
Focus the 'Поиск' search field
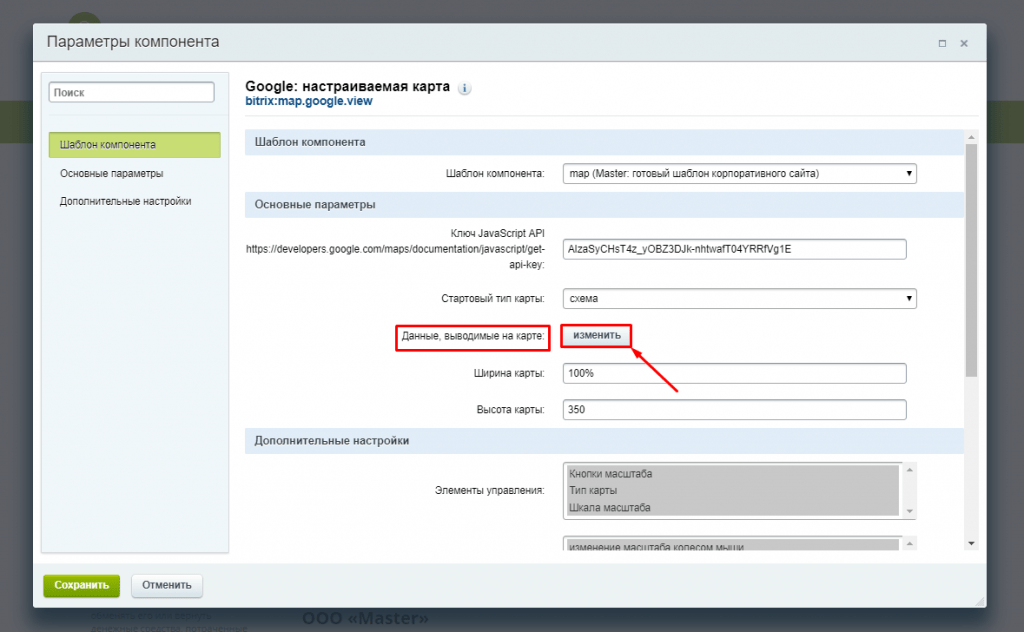[131, 92]
